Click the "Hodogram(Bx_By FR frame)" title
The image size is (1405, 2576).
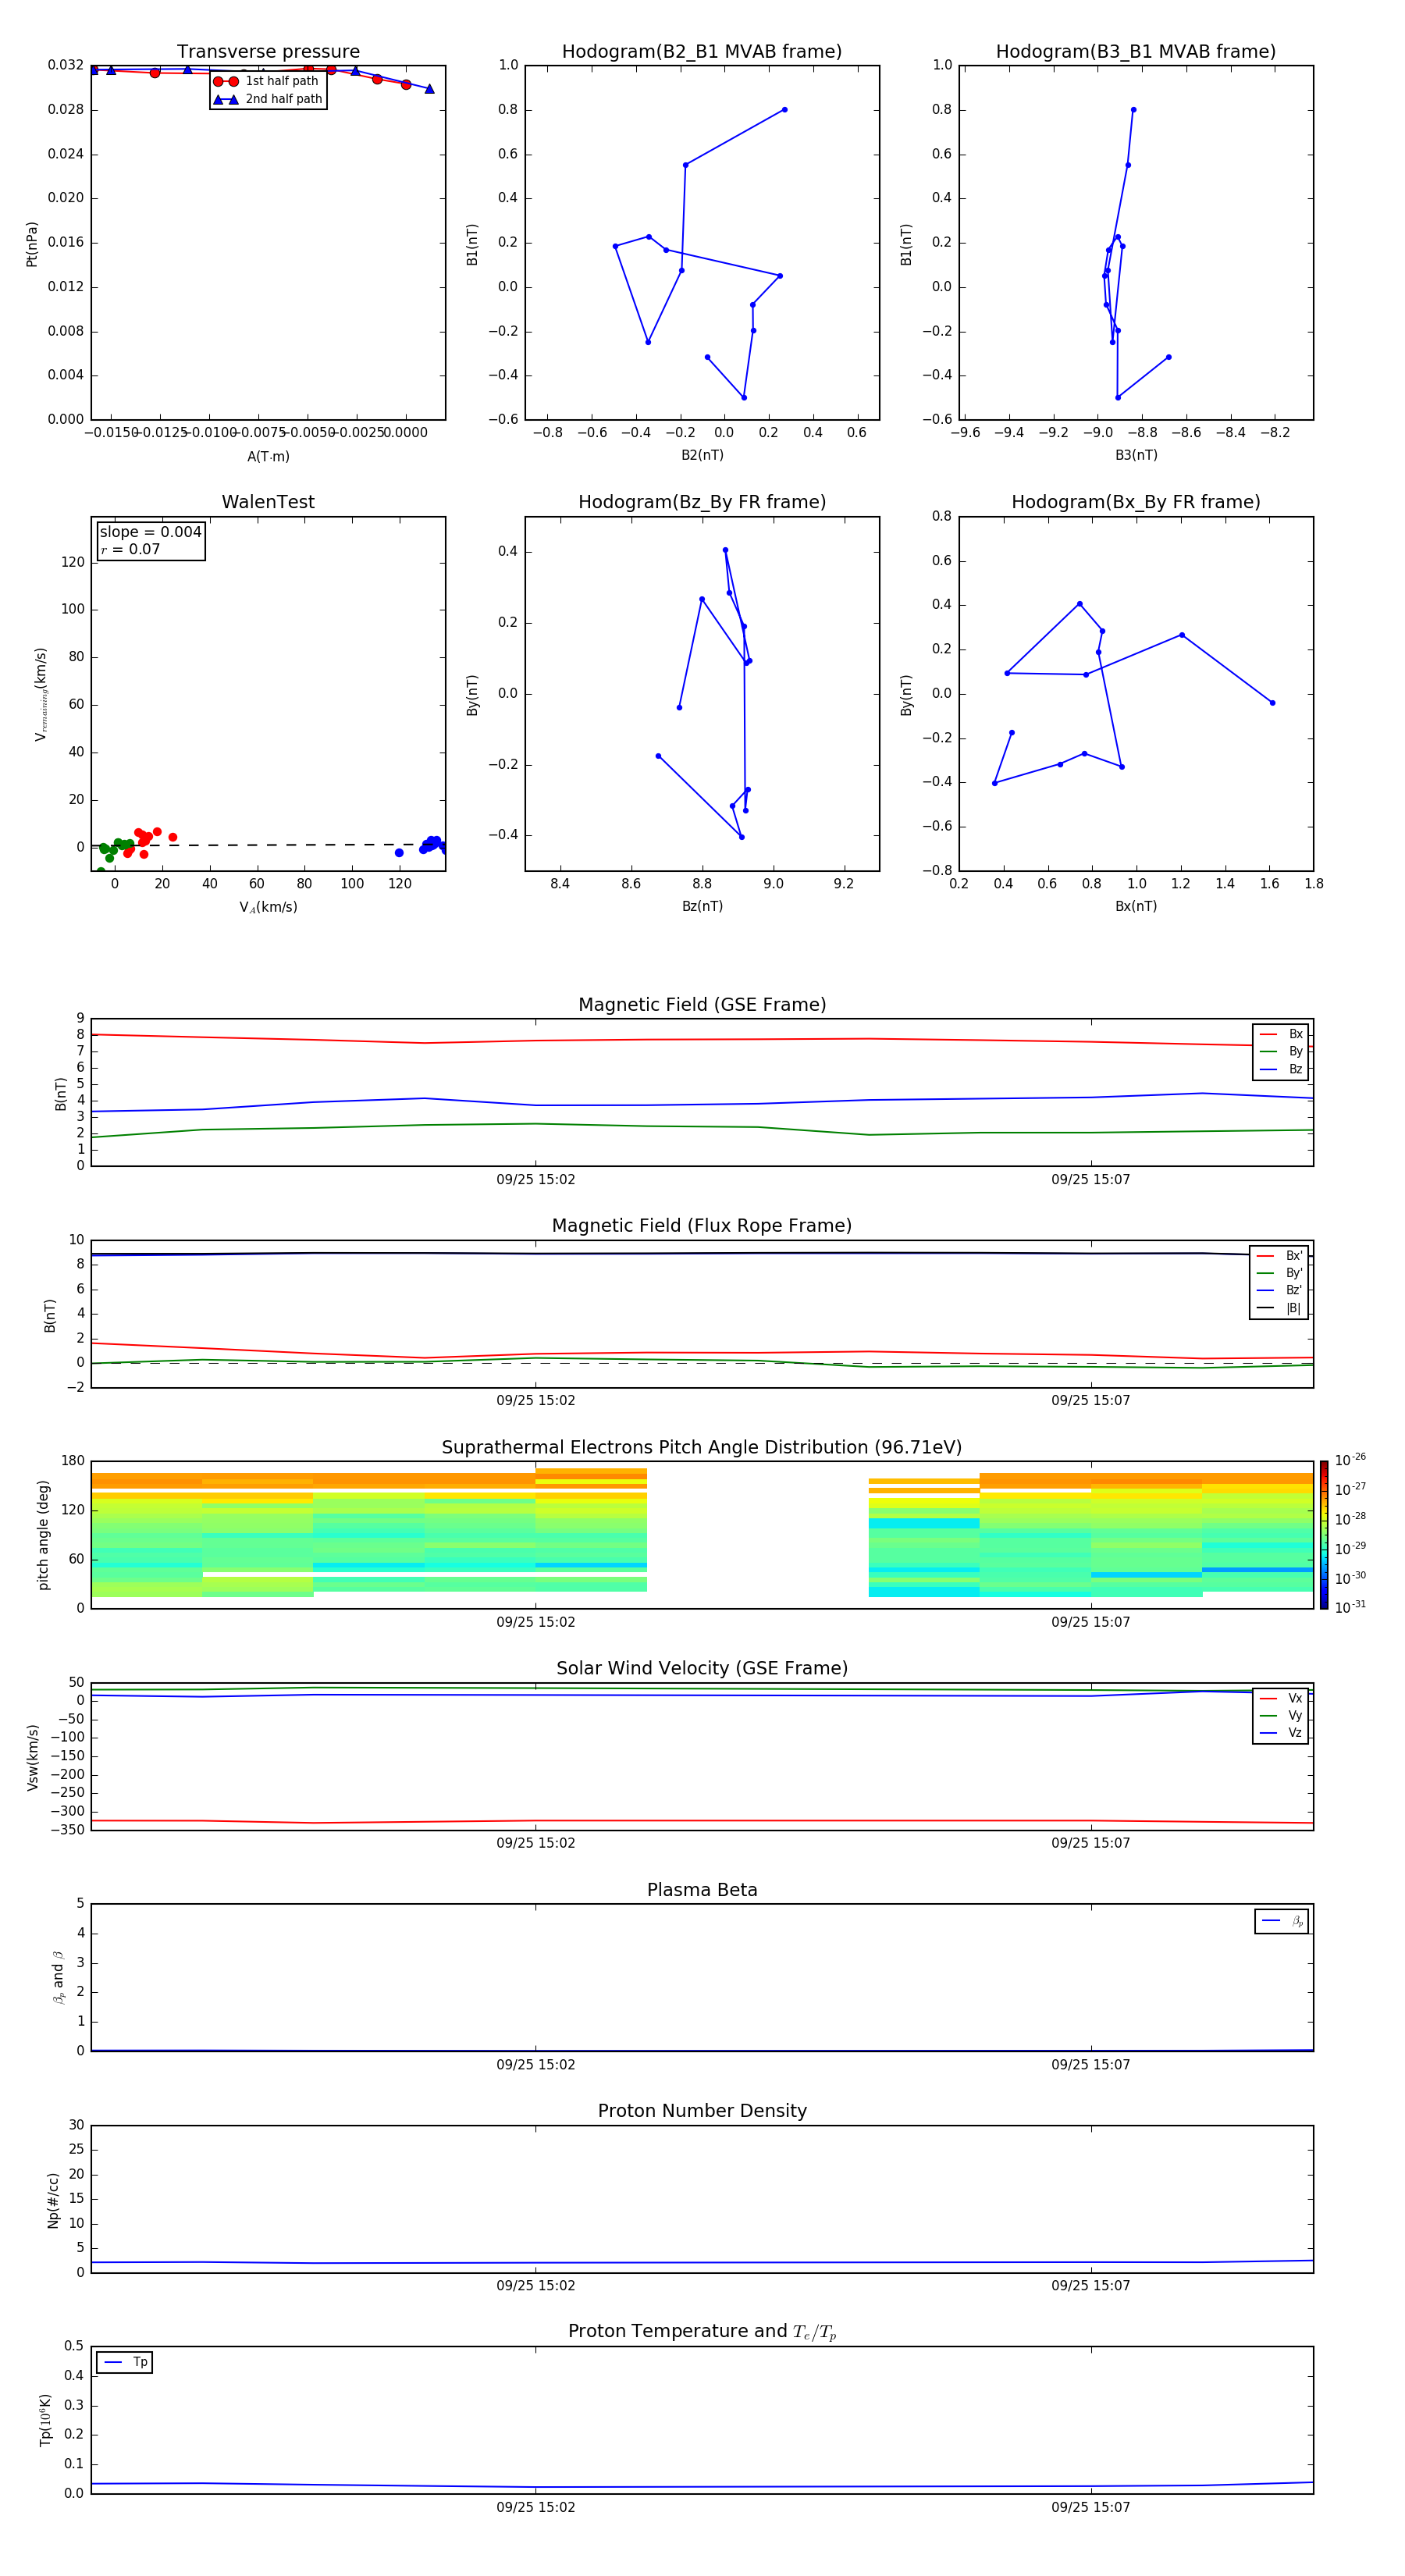pos(1136,502)
